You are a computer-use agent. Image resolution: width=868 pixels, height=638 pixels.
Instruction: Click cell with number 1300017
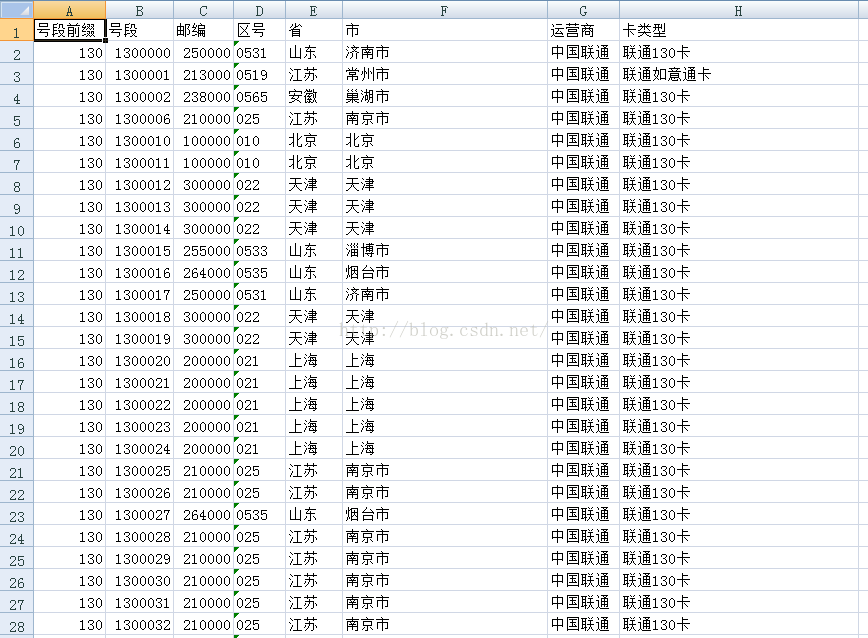140,295
